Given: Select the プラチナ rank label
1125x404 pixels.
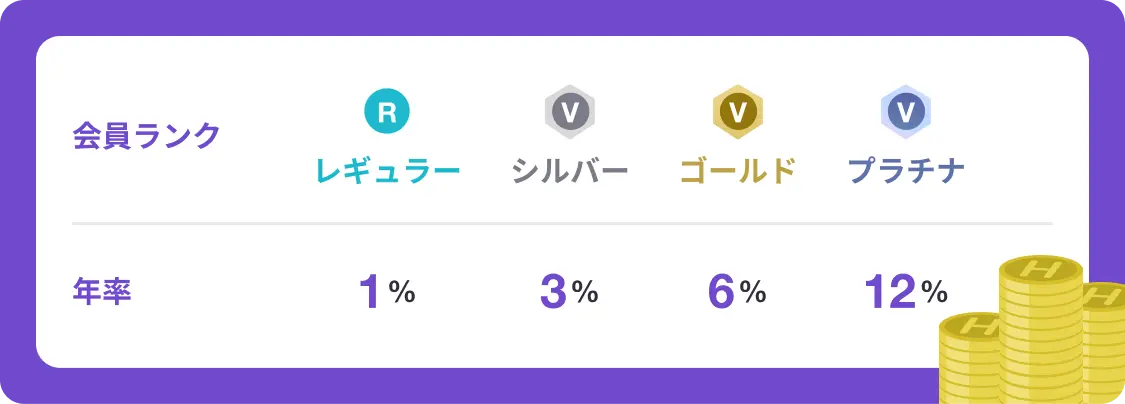Looking at the screenshot, I should 905,172.
